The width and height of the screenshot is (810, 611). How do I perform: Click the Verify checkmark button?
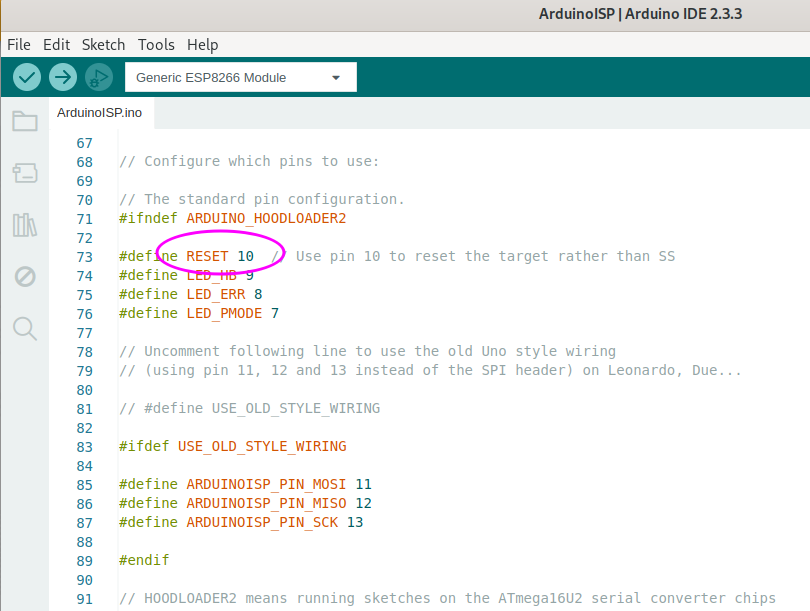(27, 77)
